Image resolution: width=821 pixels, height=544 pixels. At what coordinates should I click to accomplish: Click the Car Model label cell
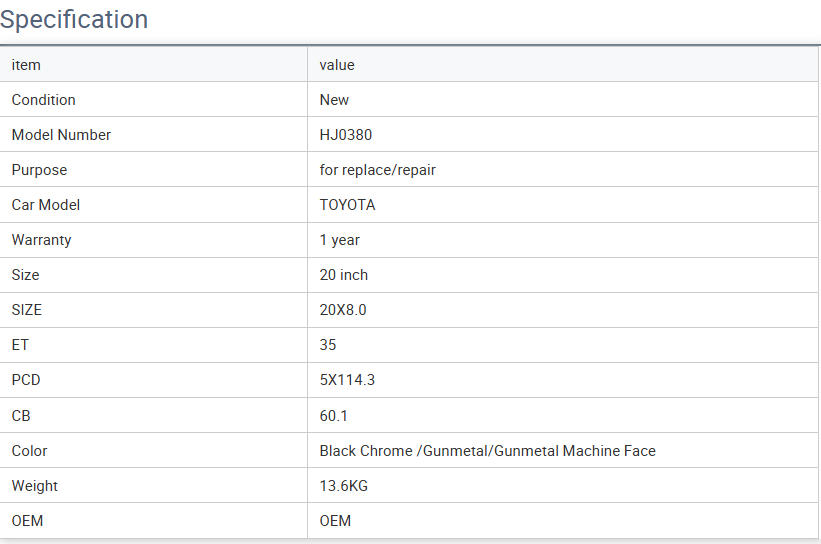tap(45, 205)
